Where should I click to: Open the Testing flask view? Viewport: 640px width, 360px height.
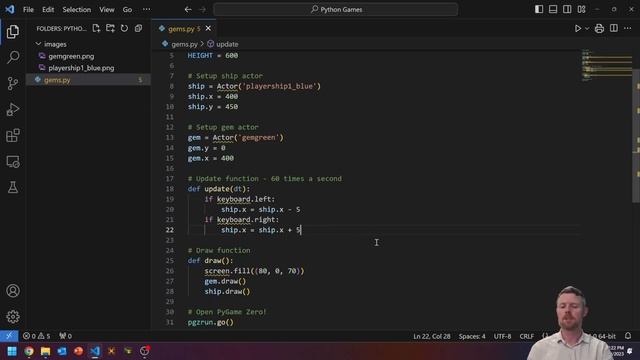point(13,188)
